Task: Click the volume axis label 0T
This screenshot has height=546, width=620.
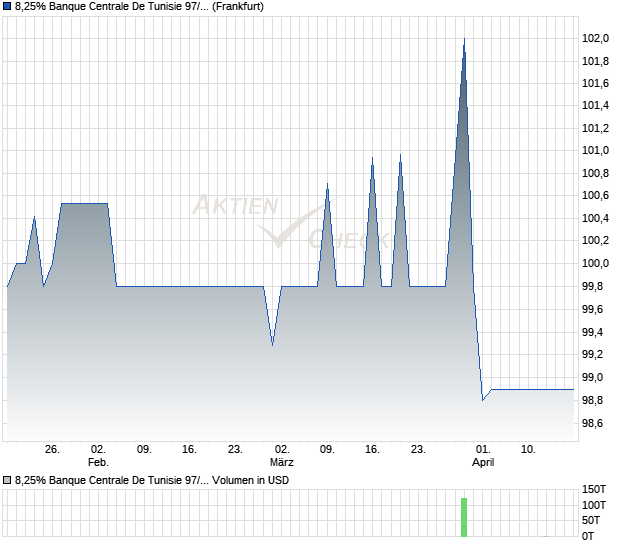Action: point(588,536)
